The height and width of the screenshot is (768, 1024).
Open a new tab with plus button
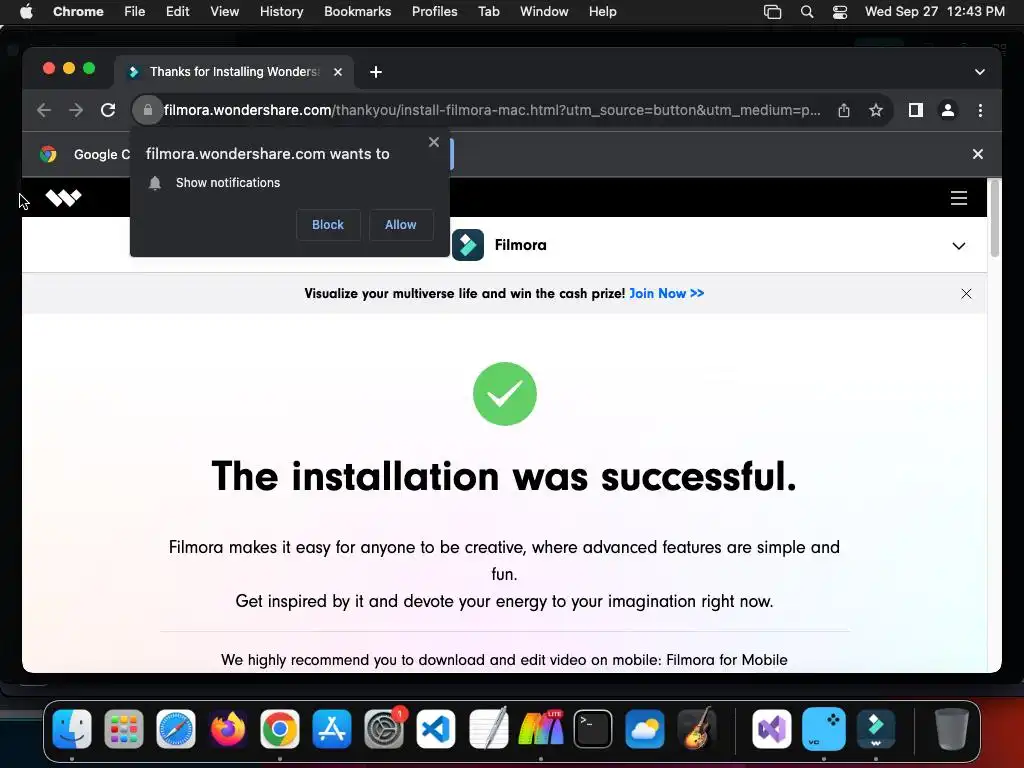coord(376,72)
